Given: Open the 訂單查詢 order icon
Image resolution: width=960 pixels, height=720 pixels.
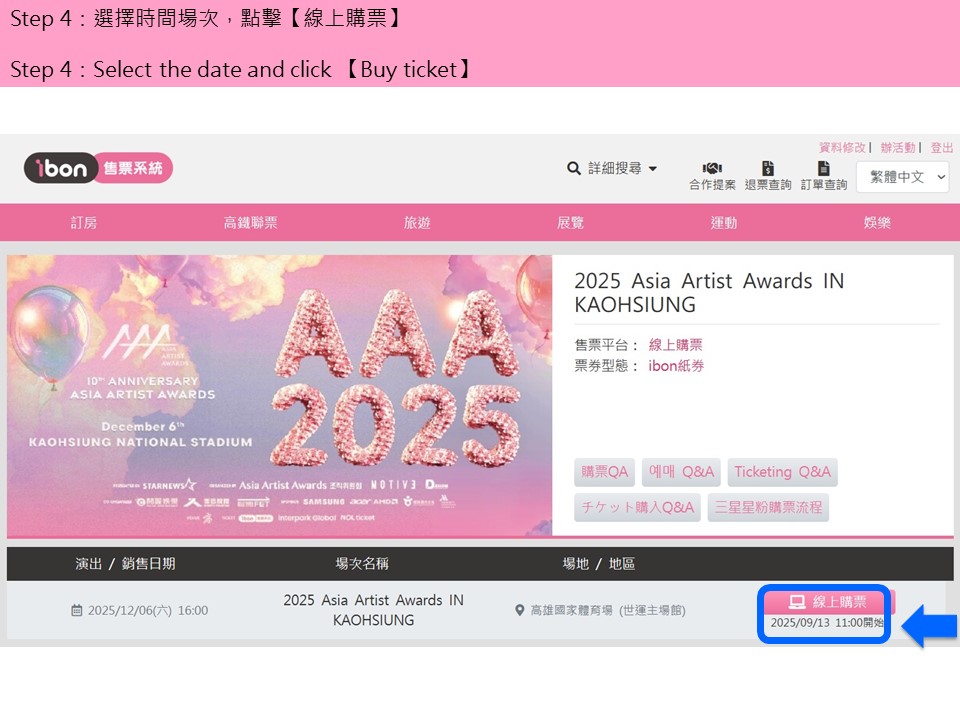Looking at the screenshot, I should click(x=823, y=169).
